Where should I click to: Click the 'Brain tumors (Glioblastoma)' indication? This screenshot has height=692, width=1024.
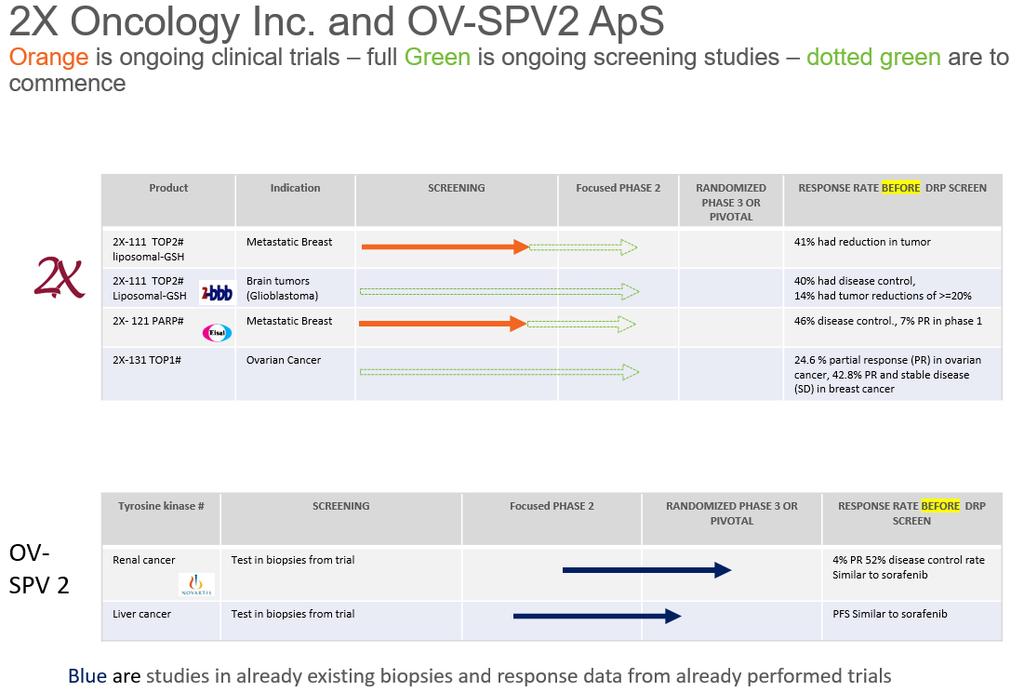tap(282, 288)
